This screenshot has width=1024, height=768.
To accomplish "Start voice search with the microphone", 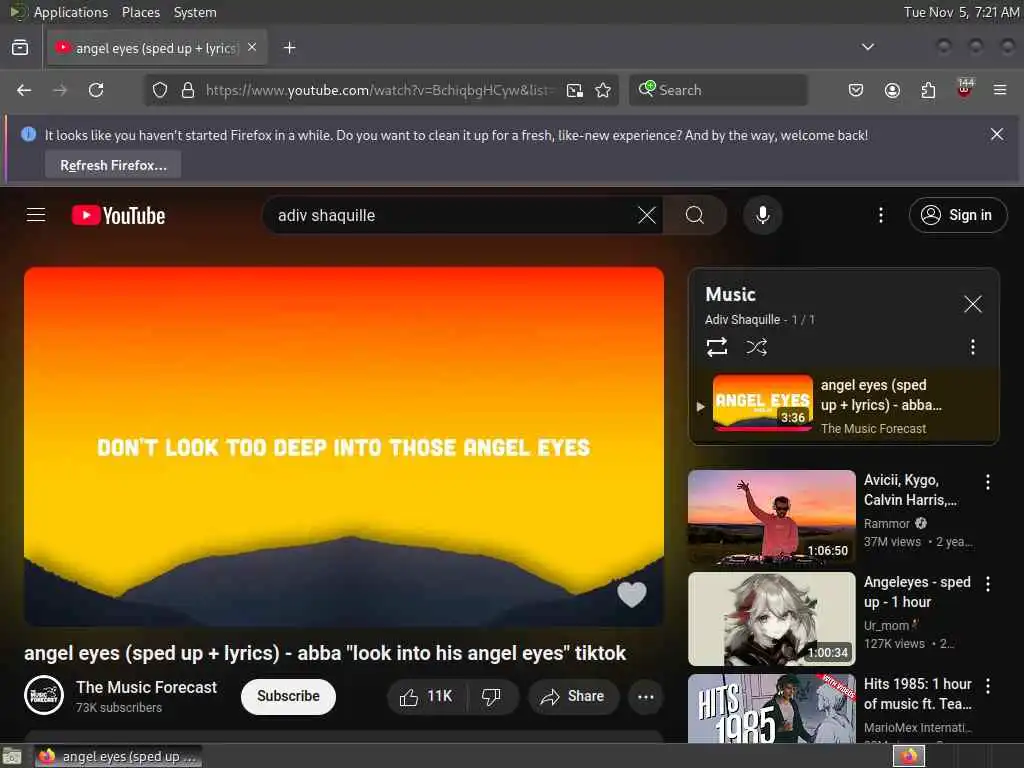I will click(762, 215).
